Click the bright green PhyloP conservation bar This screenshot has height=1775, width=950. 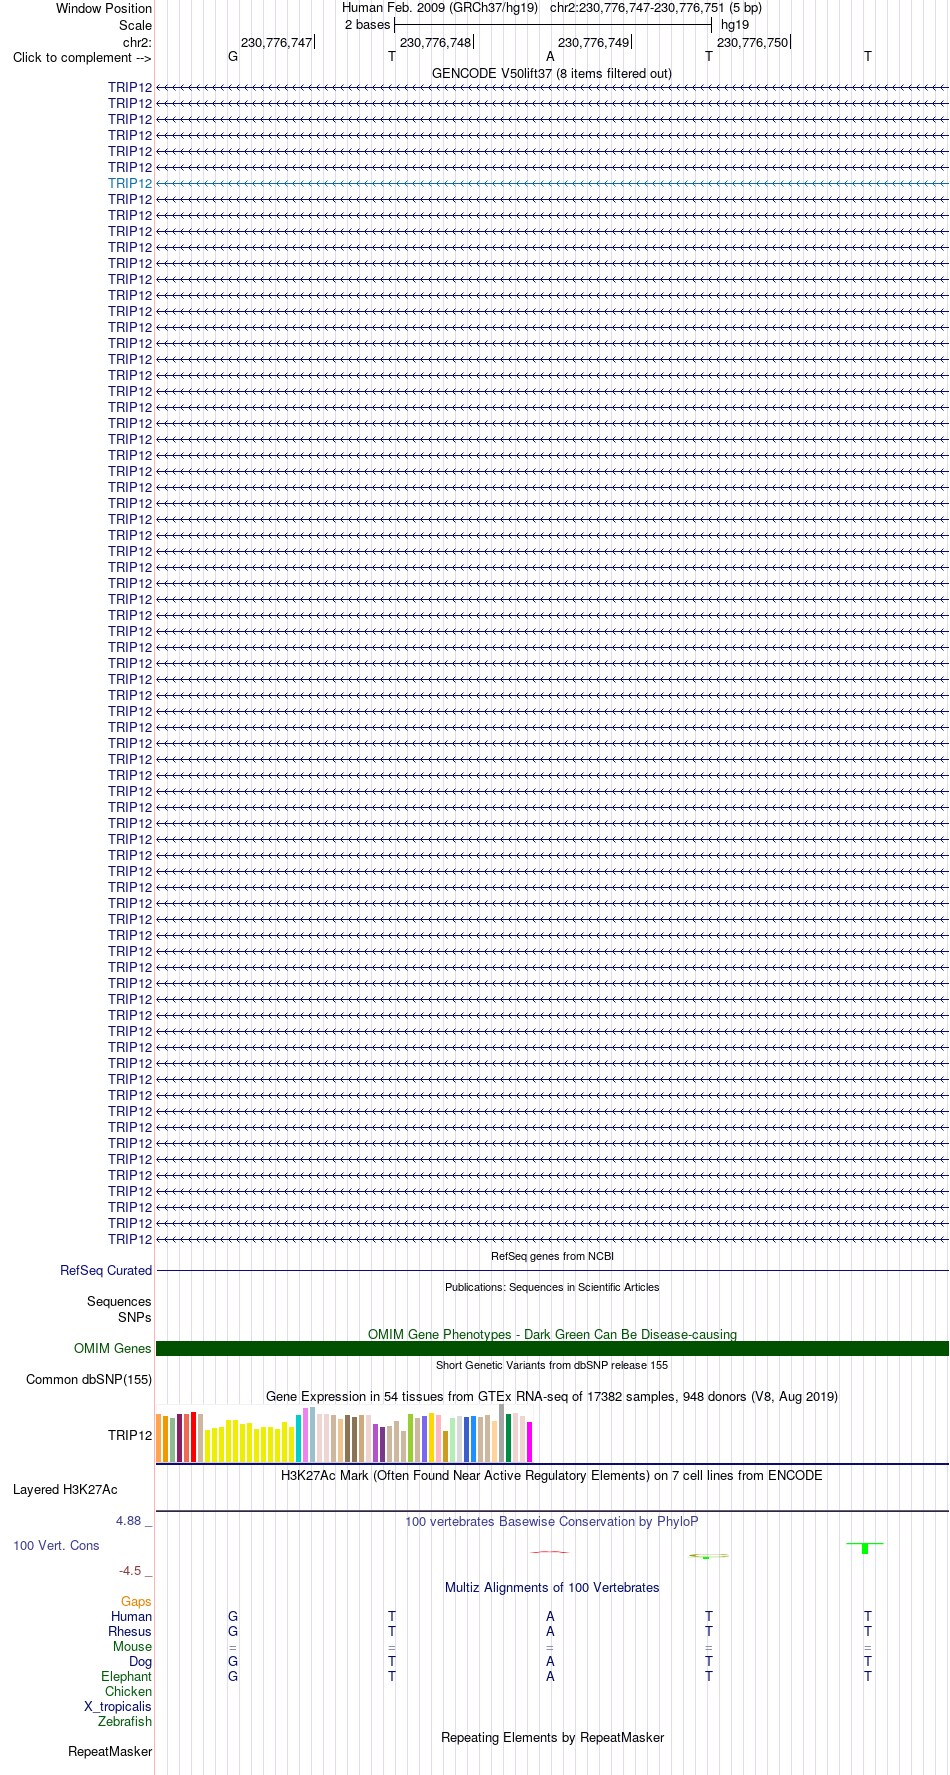coord(865,1548)
